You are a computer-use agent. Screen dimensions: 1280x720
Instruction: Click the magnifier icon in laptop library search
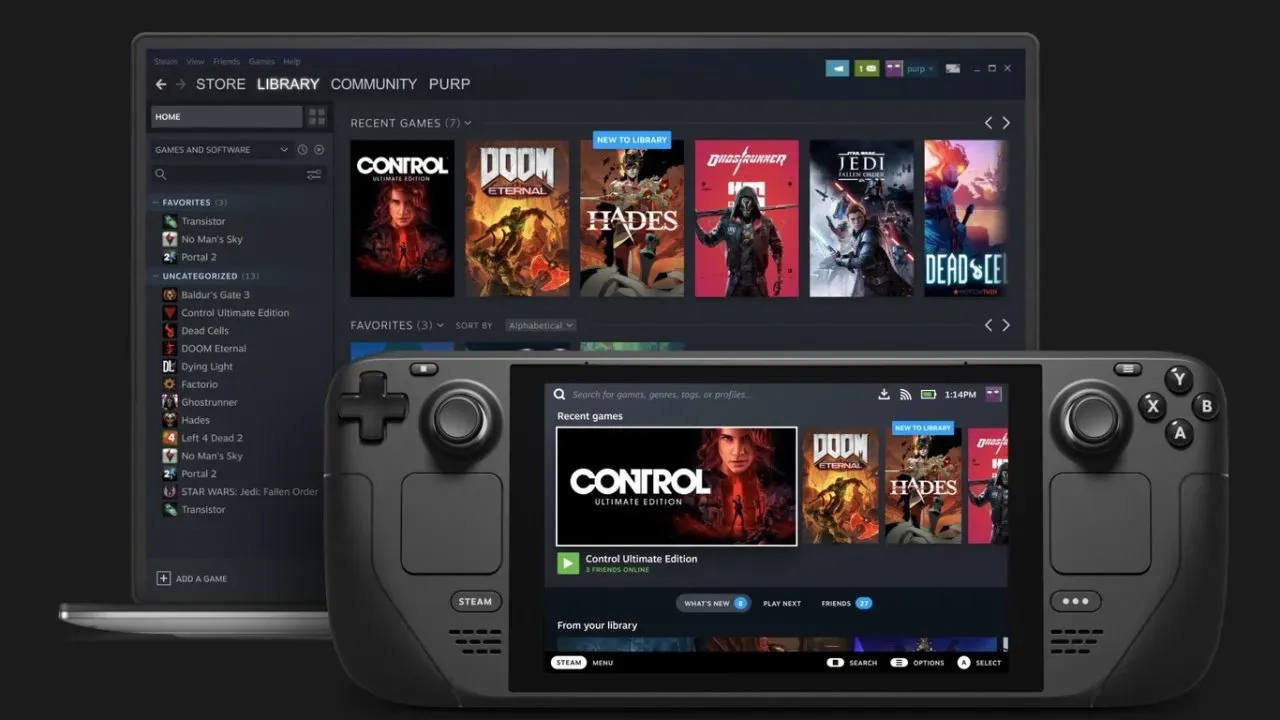(x=161, y=174)
